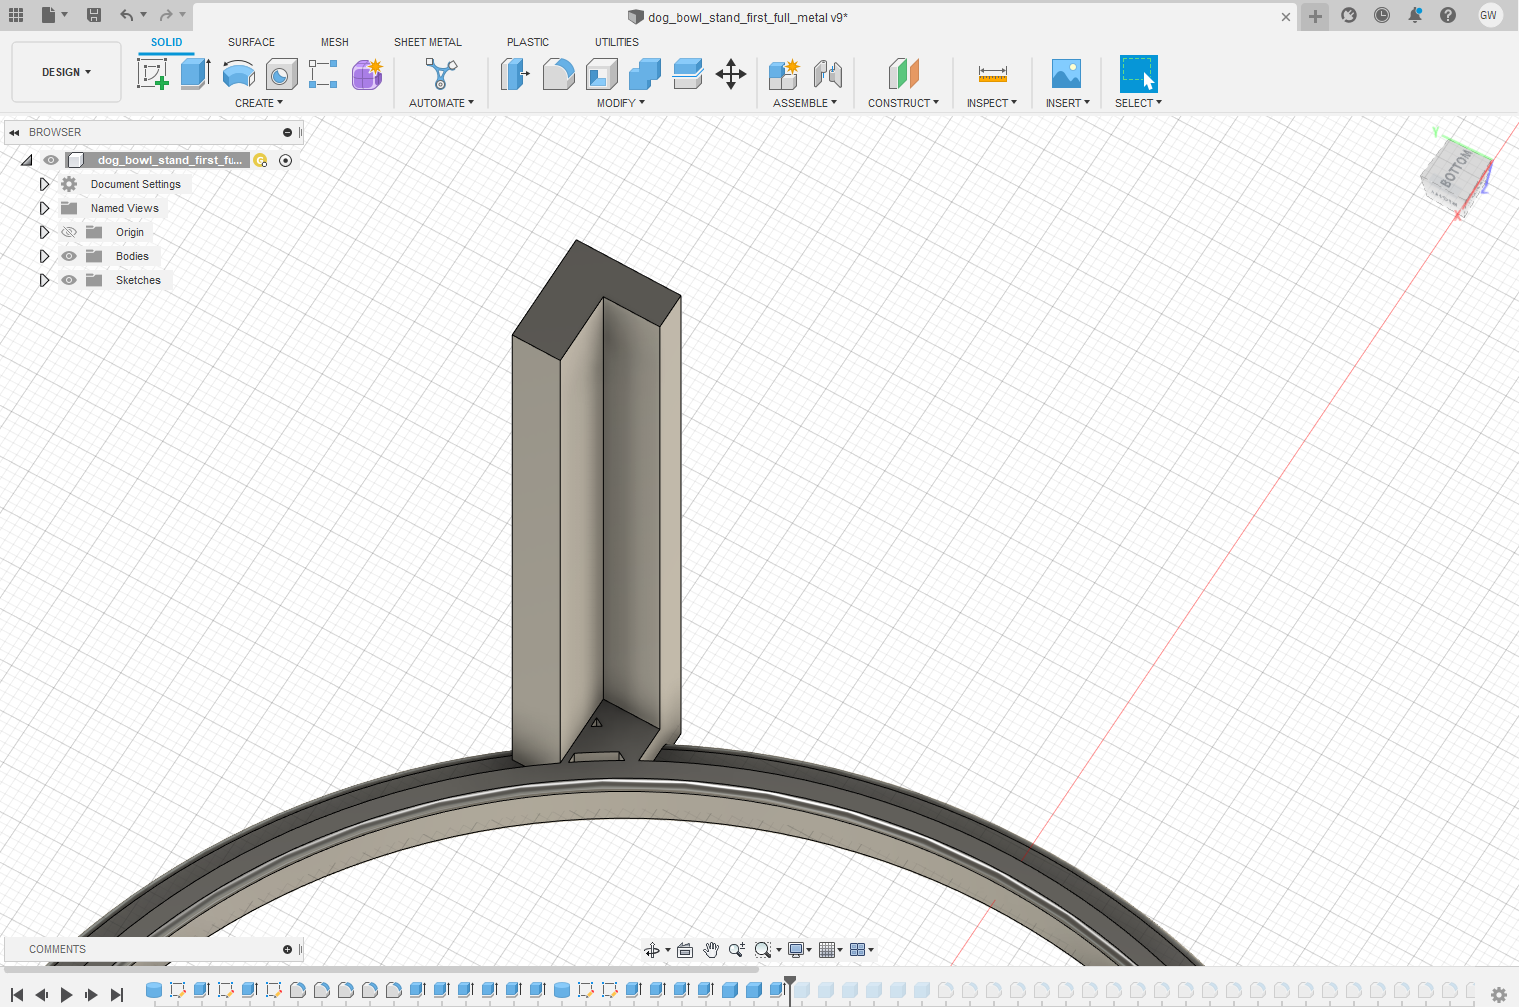Select the Extrude tool
This screenshot has width=1519, height=1007.
click(x=195, y=74)
